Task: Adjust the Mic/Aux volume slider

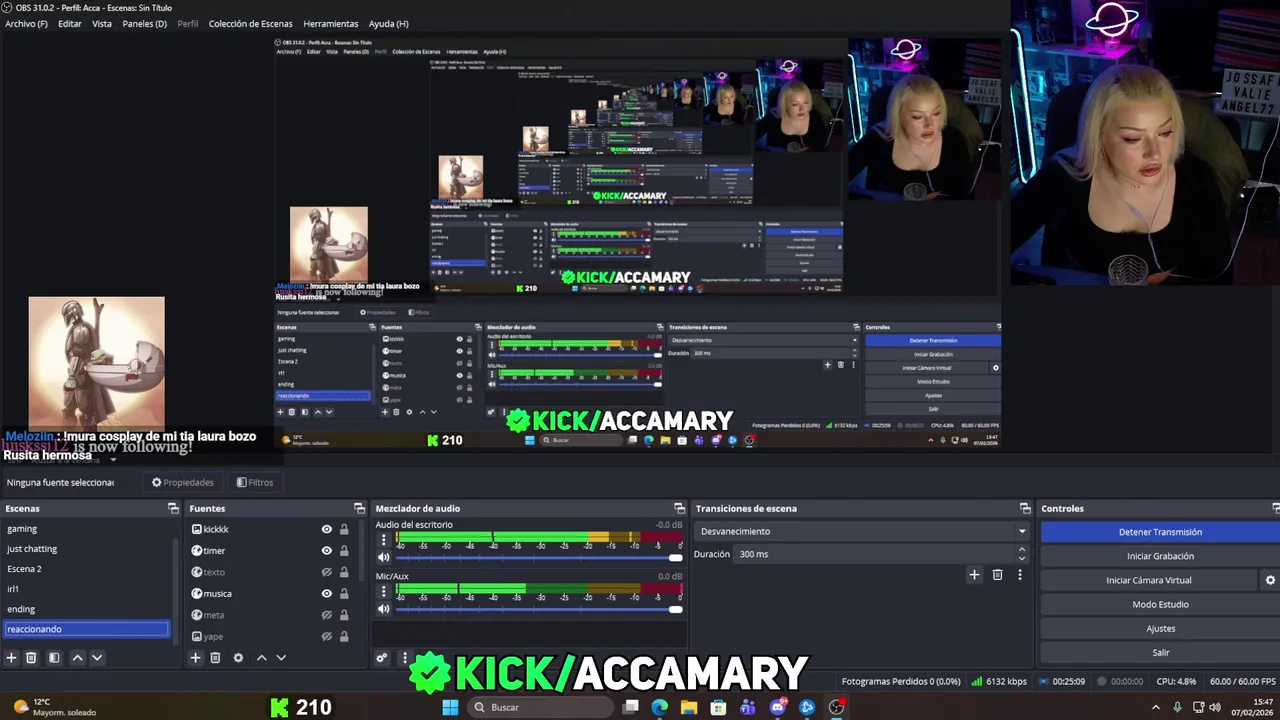Action: point(539,609)
